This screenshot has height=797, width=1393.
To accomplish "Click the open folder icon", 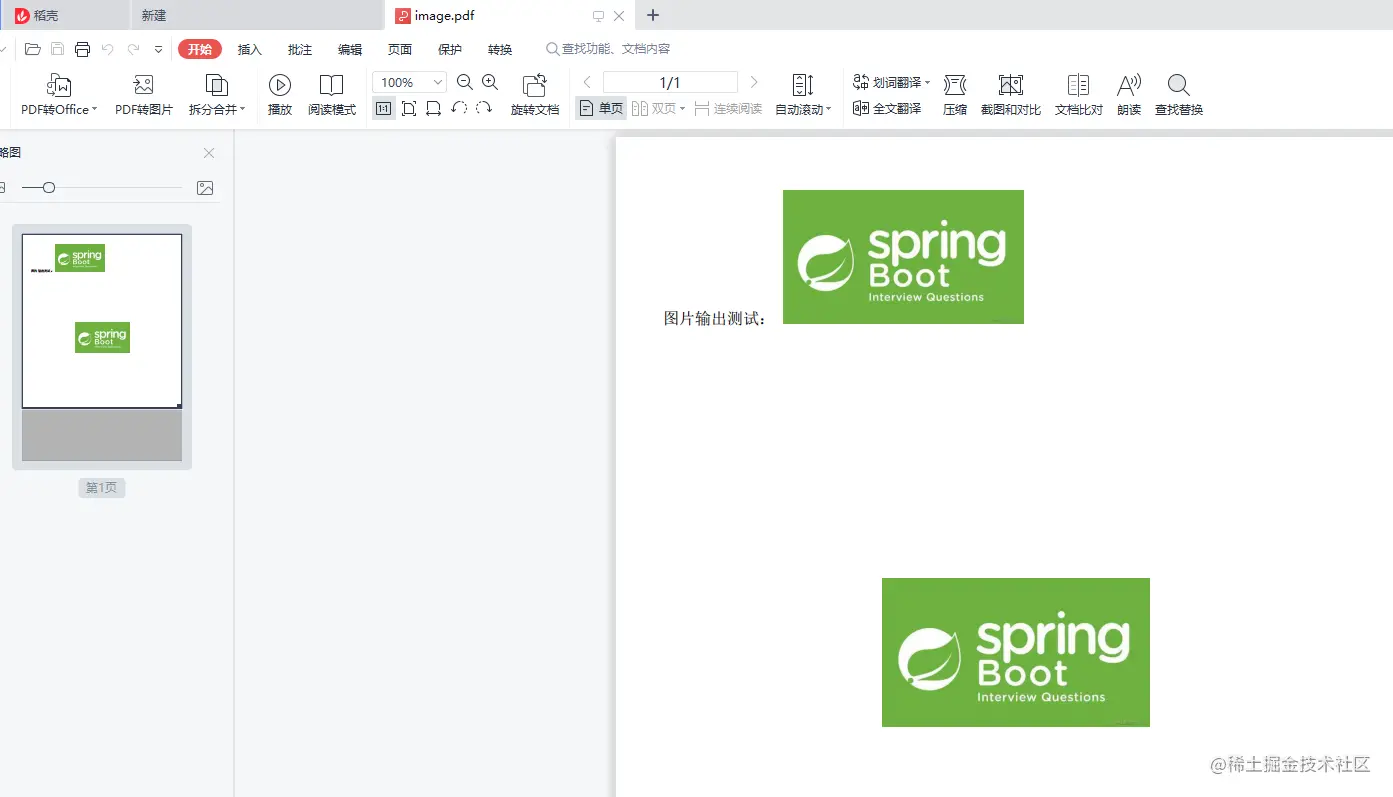I will (33, 49).
